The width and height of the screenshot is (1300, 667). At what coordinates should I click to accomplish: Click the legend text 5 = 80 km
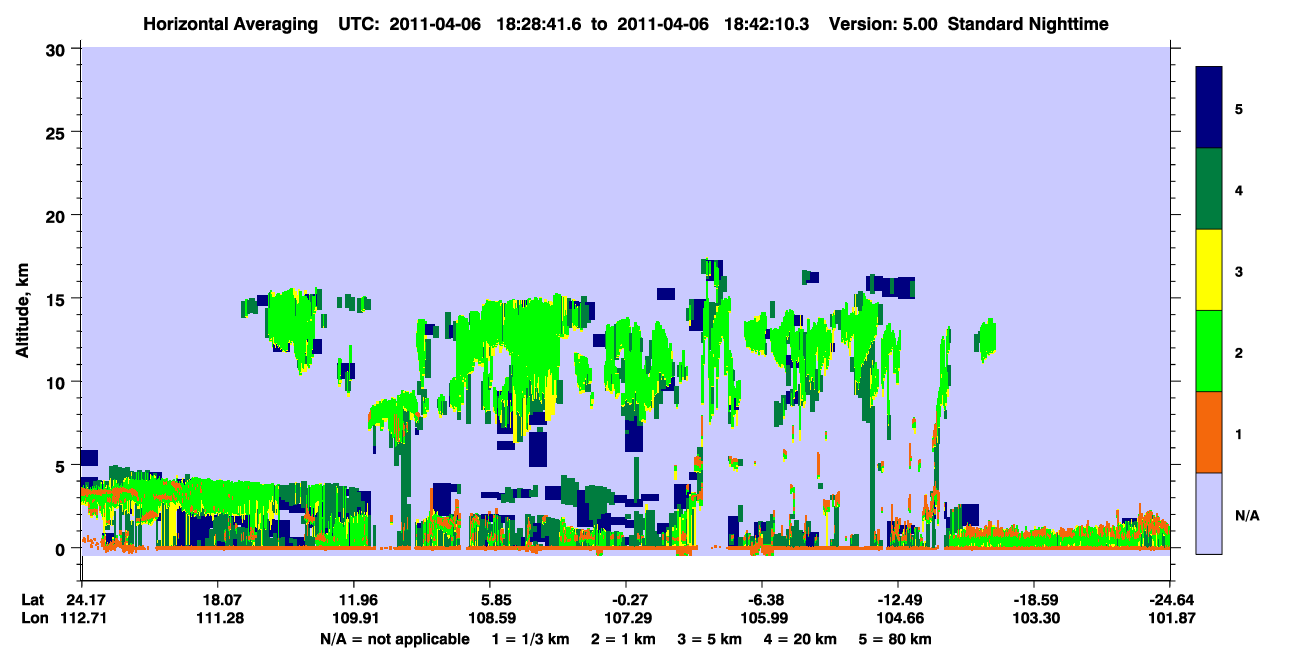tap(896, 638)
